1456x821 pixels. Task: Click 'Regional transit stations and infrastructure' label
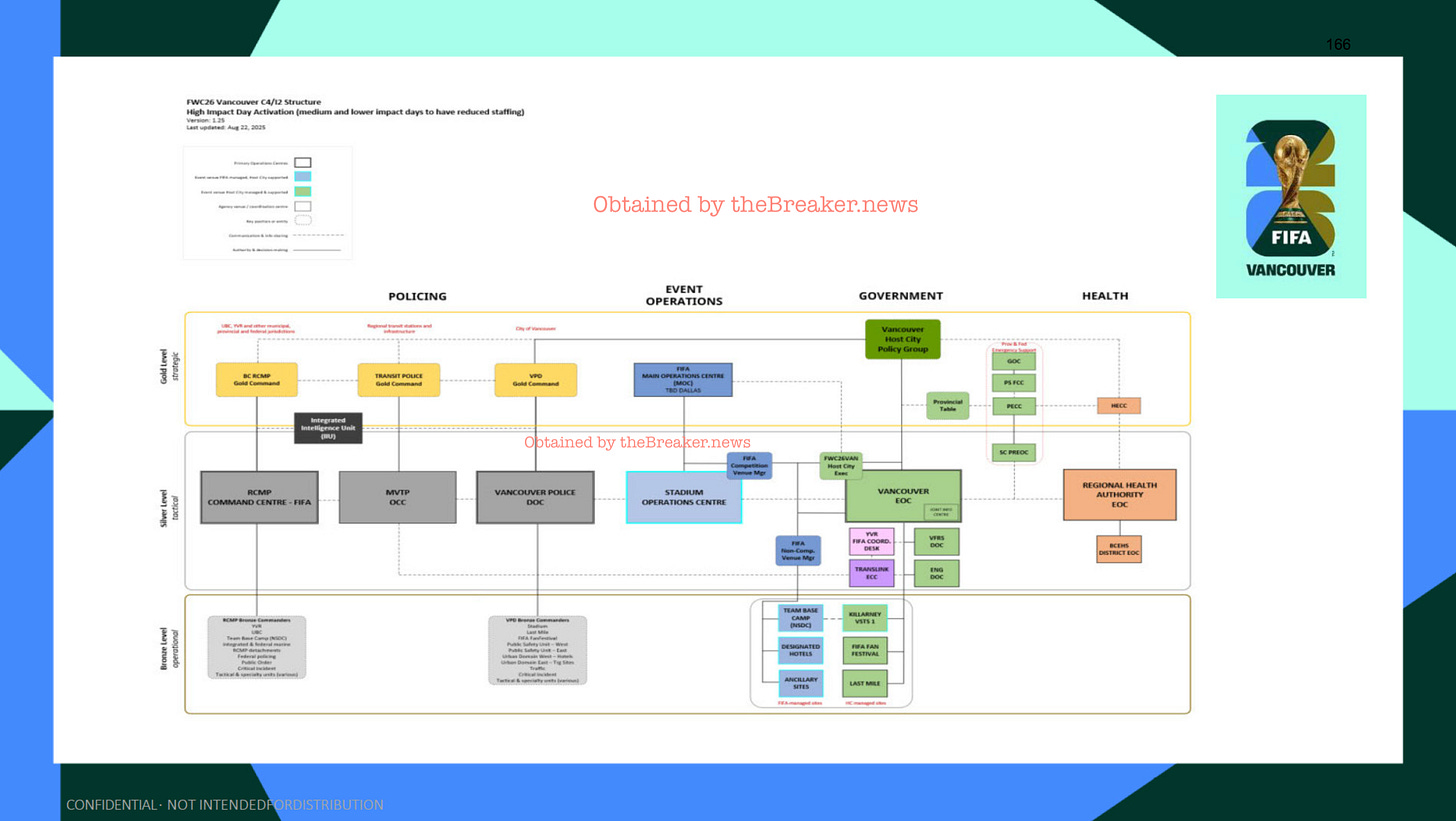coord(399,328)
